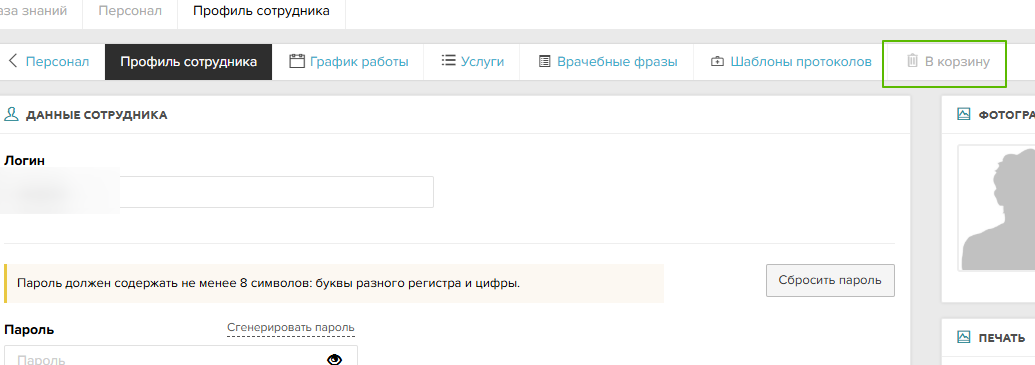
Task: Select the dark Профиль сотрудника menu item
Action: click(x=188, y=62)
